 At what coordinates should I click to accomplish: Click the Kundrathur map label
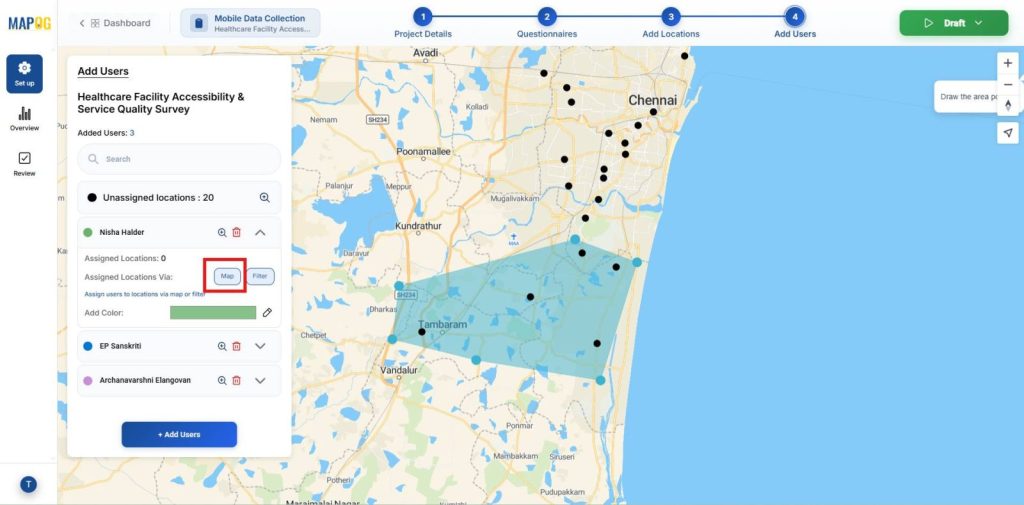pyautogui.click(x=419, y=226)
